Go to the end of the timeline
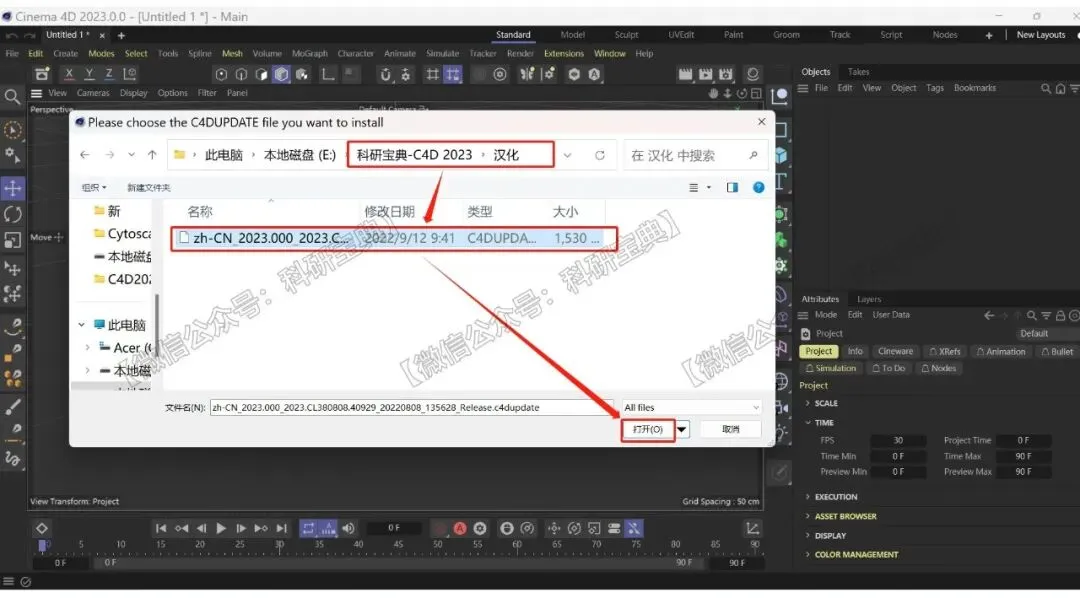 (281, 528)
